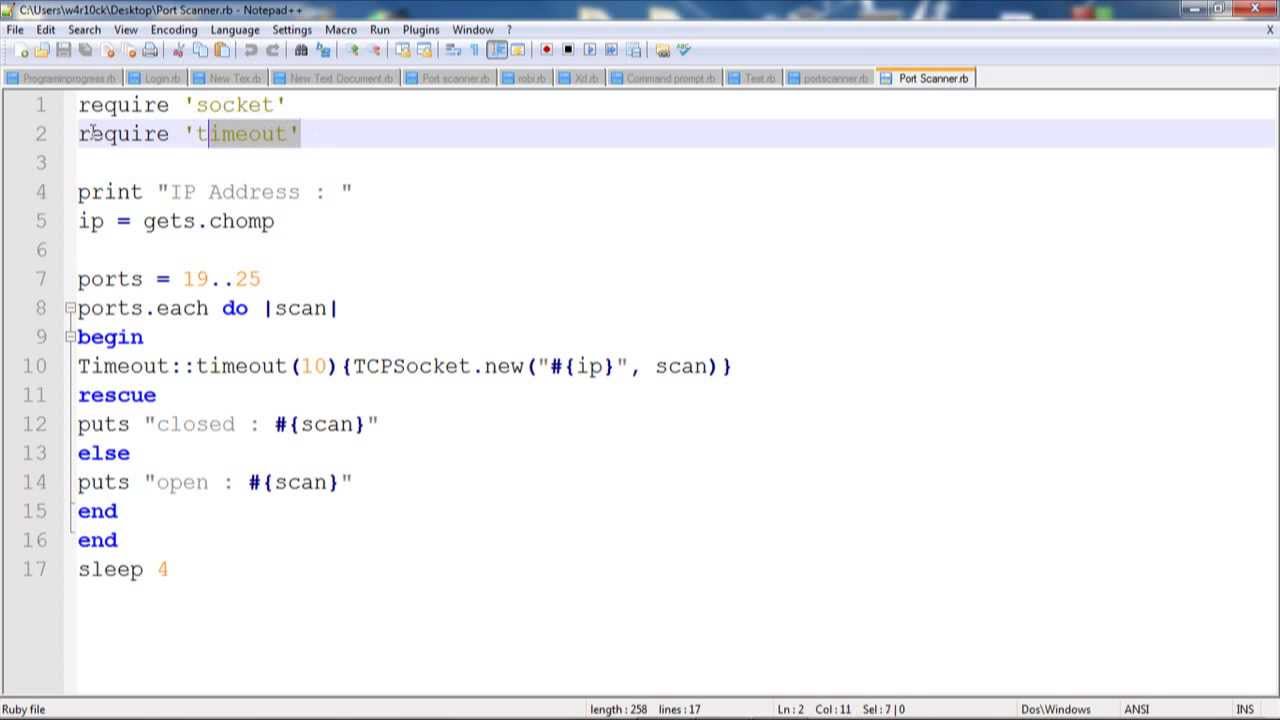Zoom out using the toolbar icon
The image size is (1280, 720).
click(x=376, y=50)
